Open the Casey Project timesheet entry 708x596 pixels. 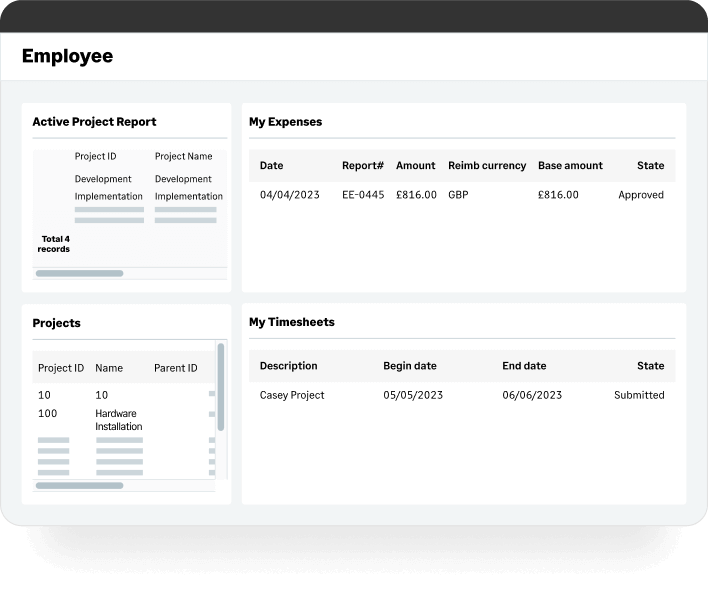(291, 395)
